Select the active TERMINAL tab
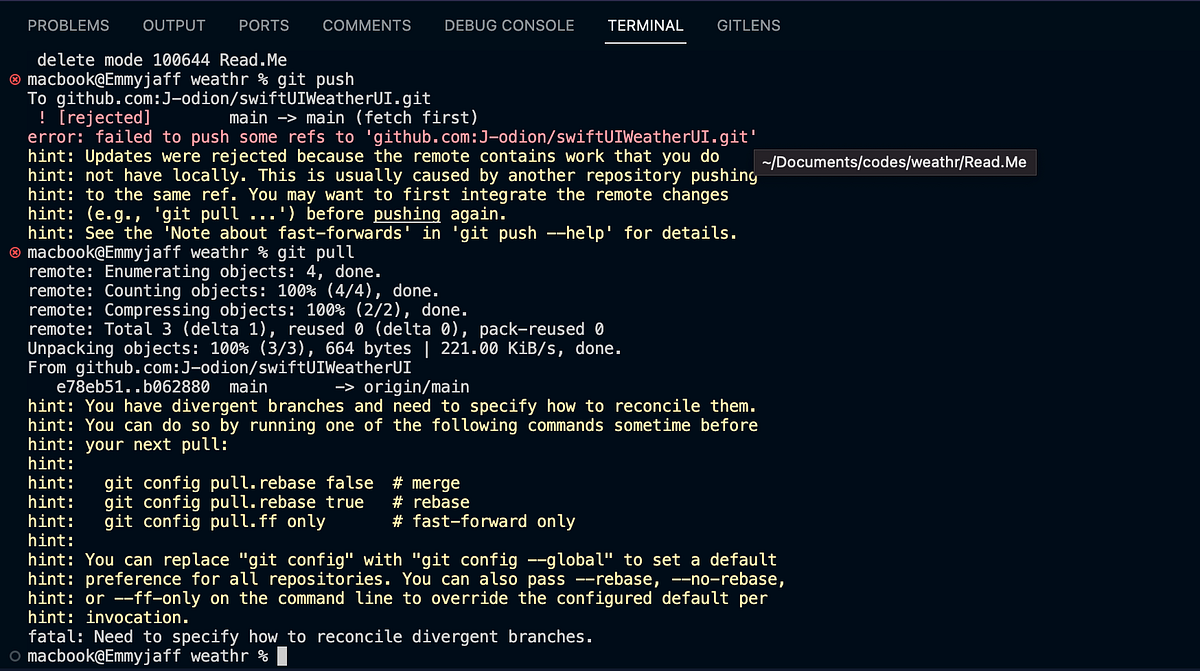The image size is (1200, 671). tap(645, 25)
